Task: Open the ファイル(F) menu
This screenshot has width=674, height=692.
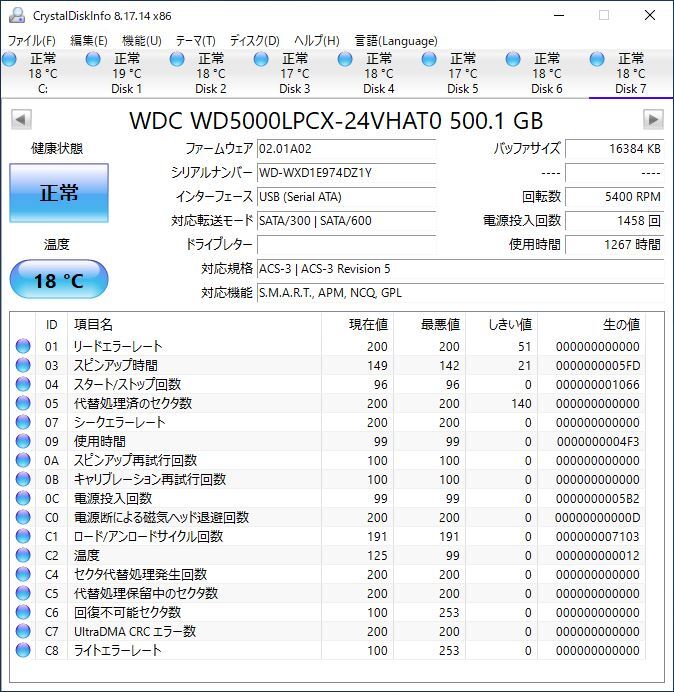Action: (x=32, y=41)
